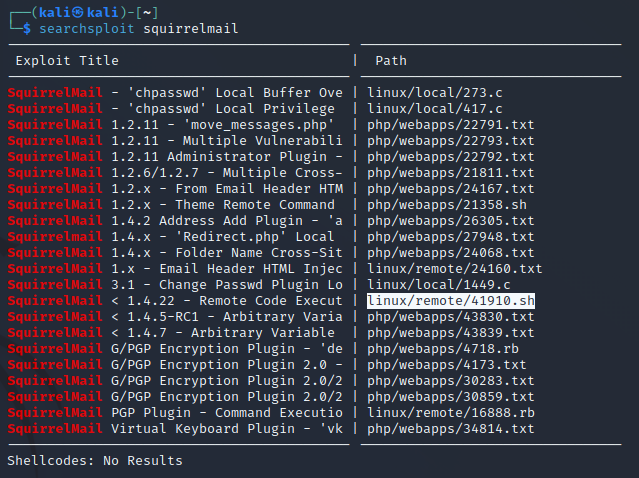Click the Exploit Title column header
This screenshot has width=639, height=478.
[67, 61]
